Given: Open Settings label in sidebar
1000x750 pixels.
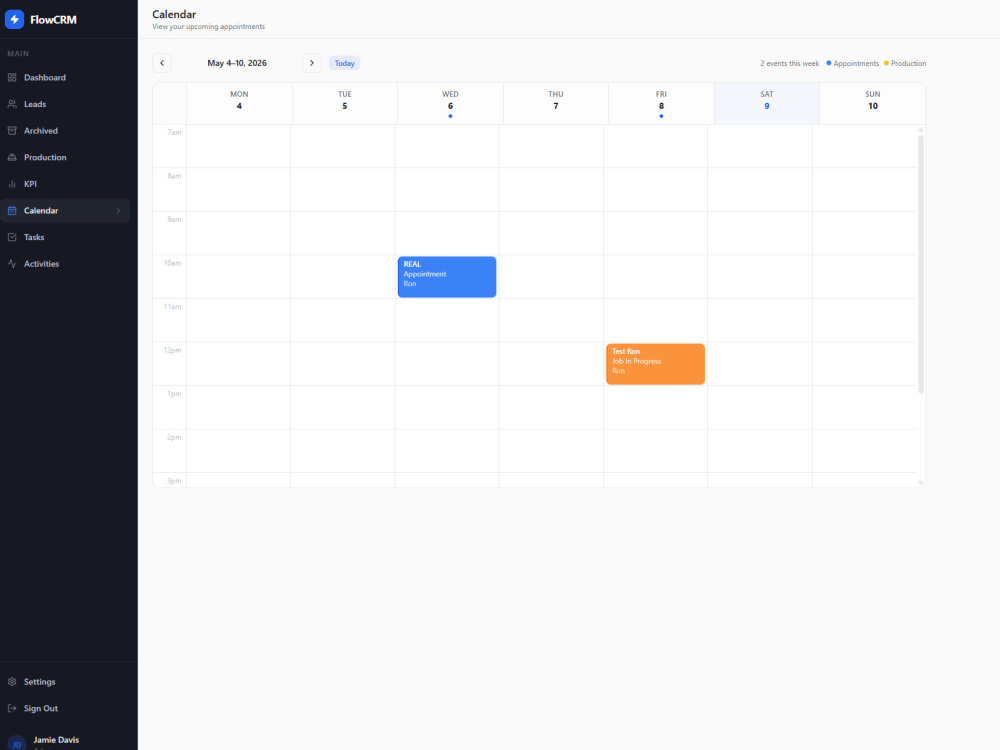Looking at the screenshot, I should (x=40, y=682).
